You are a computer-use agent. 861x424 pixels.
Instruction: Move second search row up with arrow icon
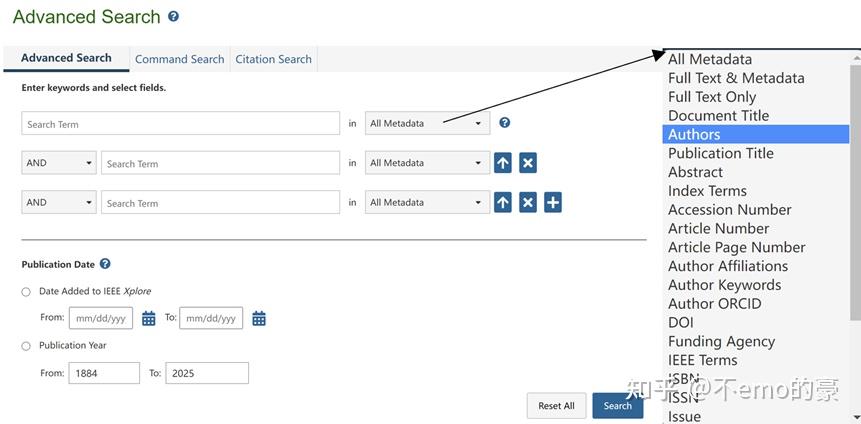tap(503, 163)
